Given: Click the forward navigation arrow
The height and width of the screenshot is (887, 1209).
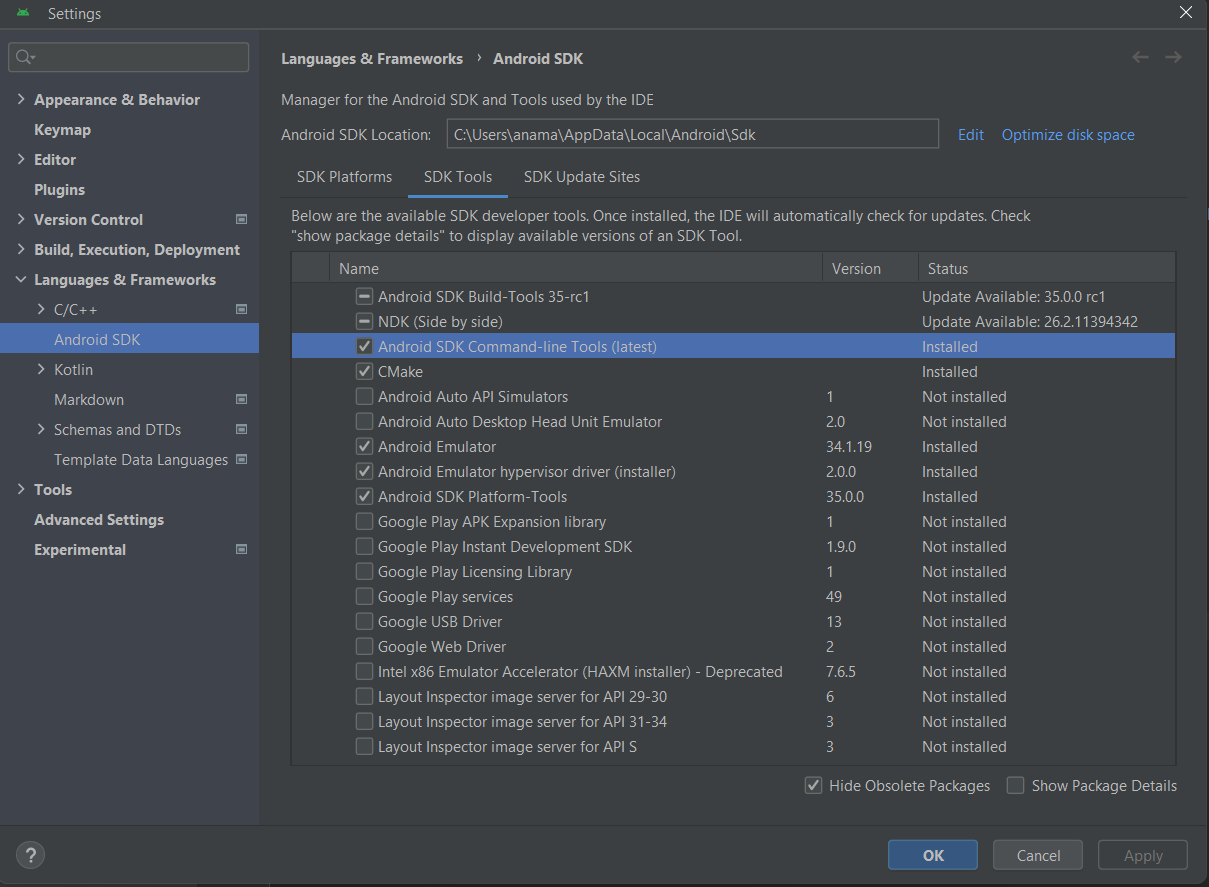Looking at the screenshot, I should click(1172, 57).
